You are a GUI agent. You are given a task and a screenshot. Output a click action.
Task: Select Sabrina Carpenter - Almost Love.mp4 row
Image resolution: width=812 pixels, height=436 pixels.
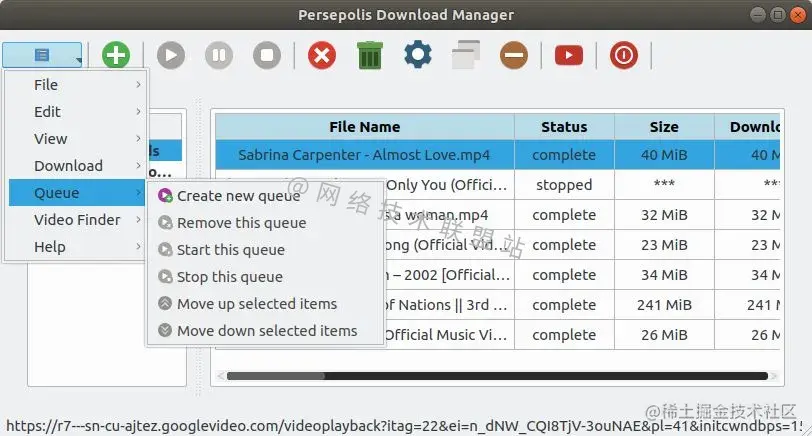click(498, 155)
